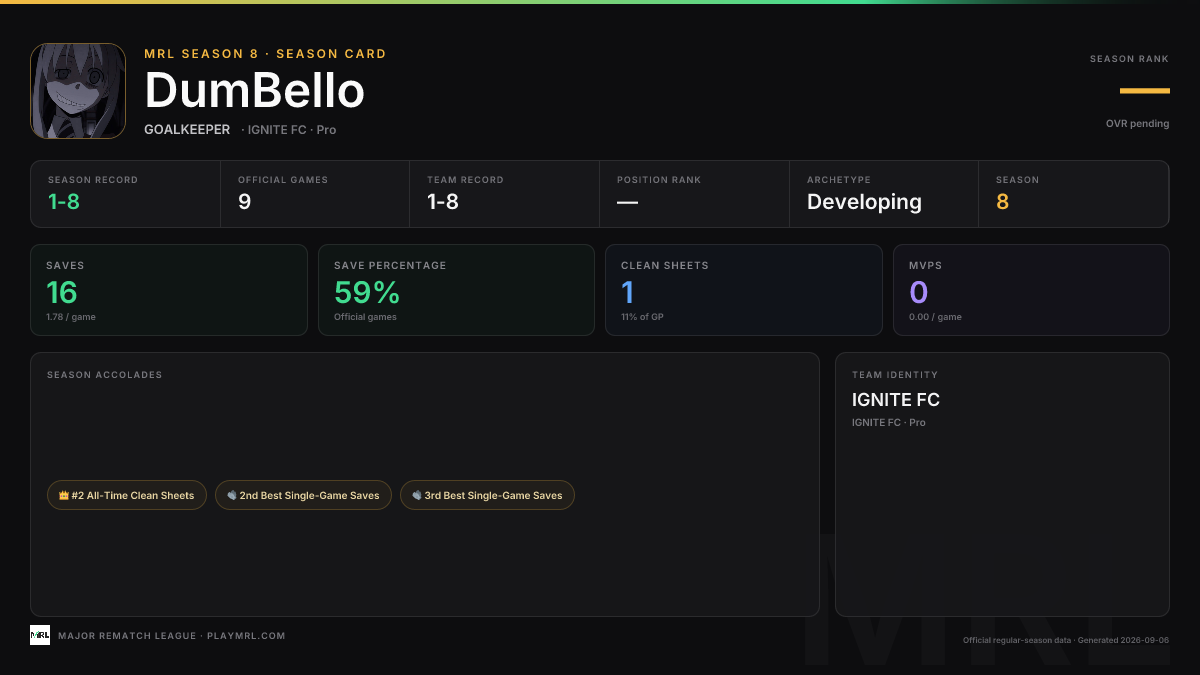Click the Team Identity heading
Image resolution: width=1200 pixels, height=675 pixels.
point(895,375)
